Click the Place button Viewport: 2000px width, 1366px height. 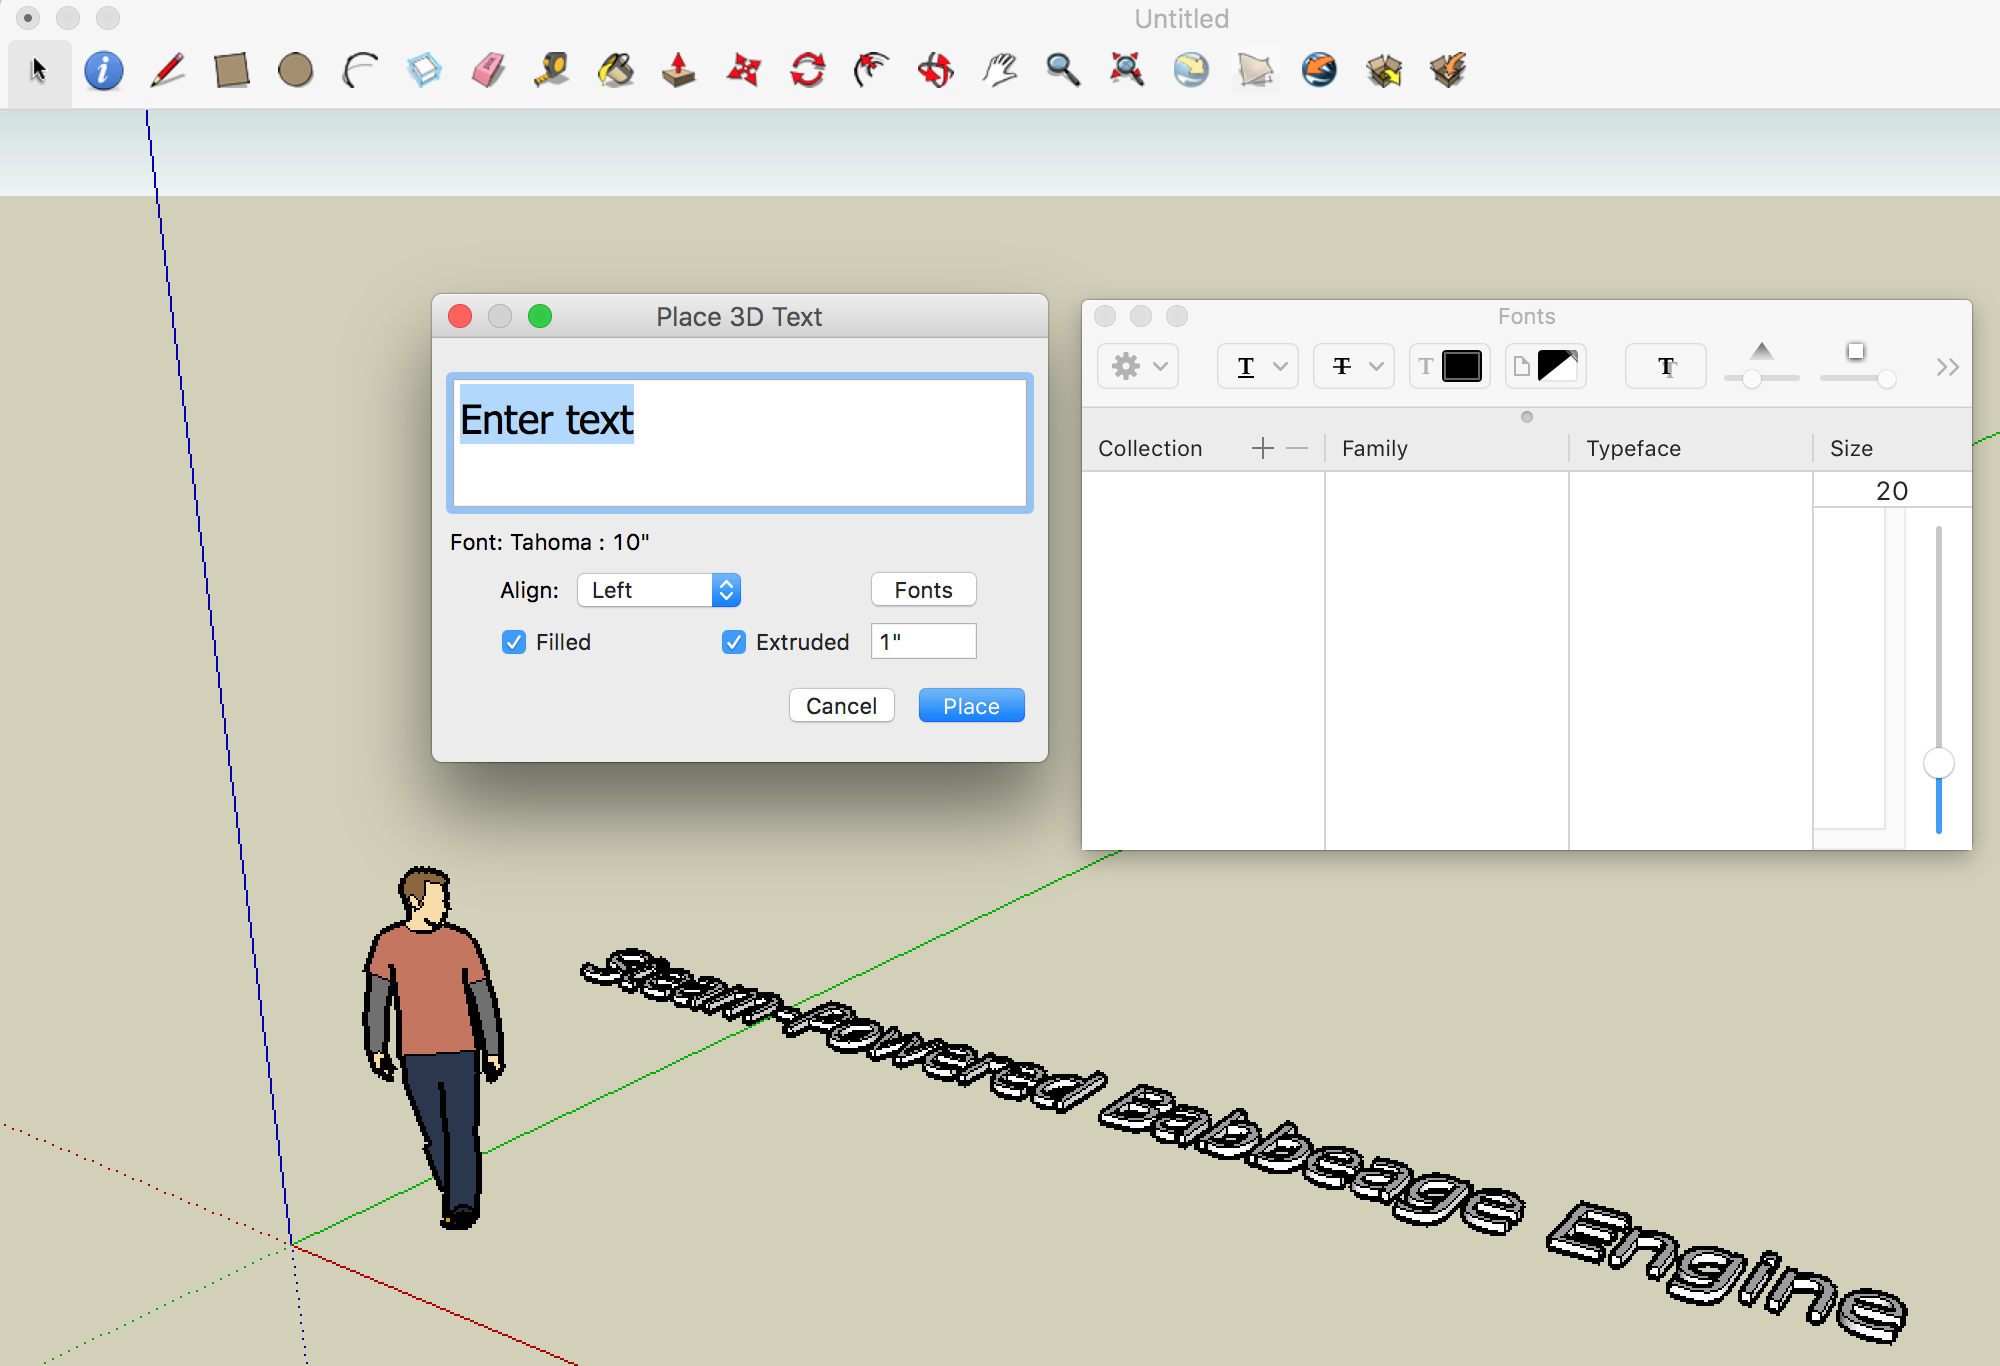(x=970, y=705)
